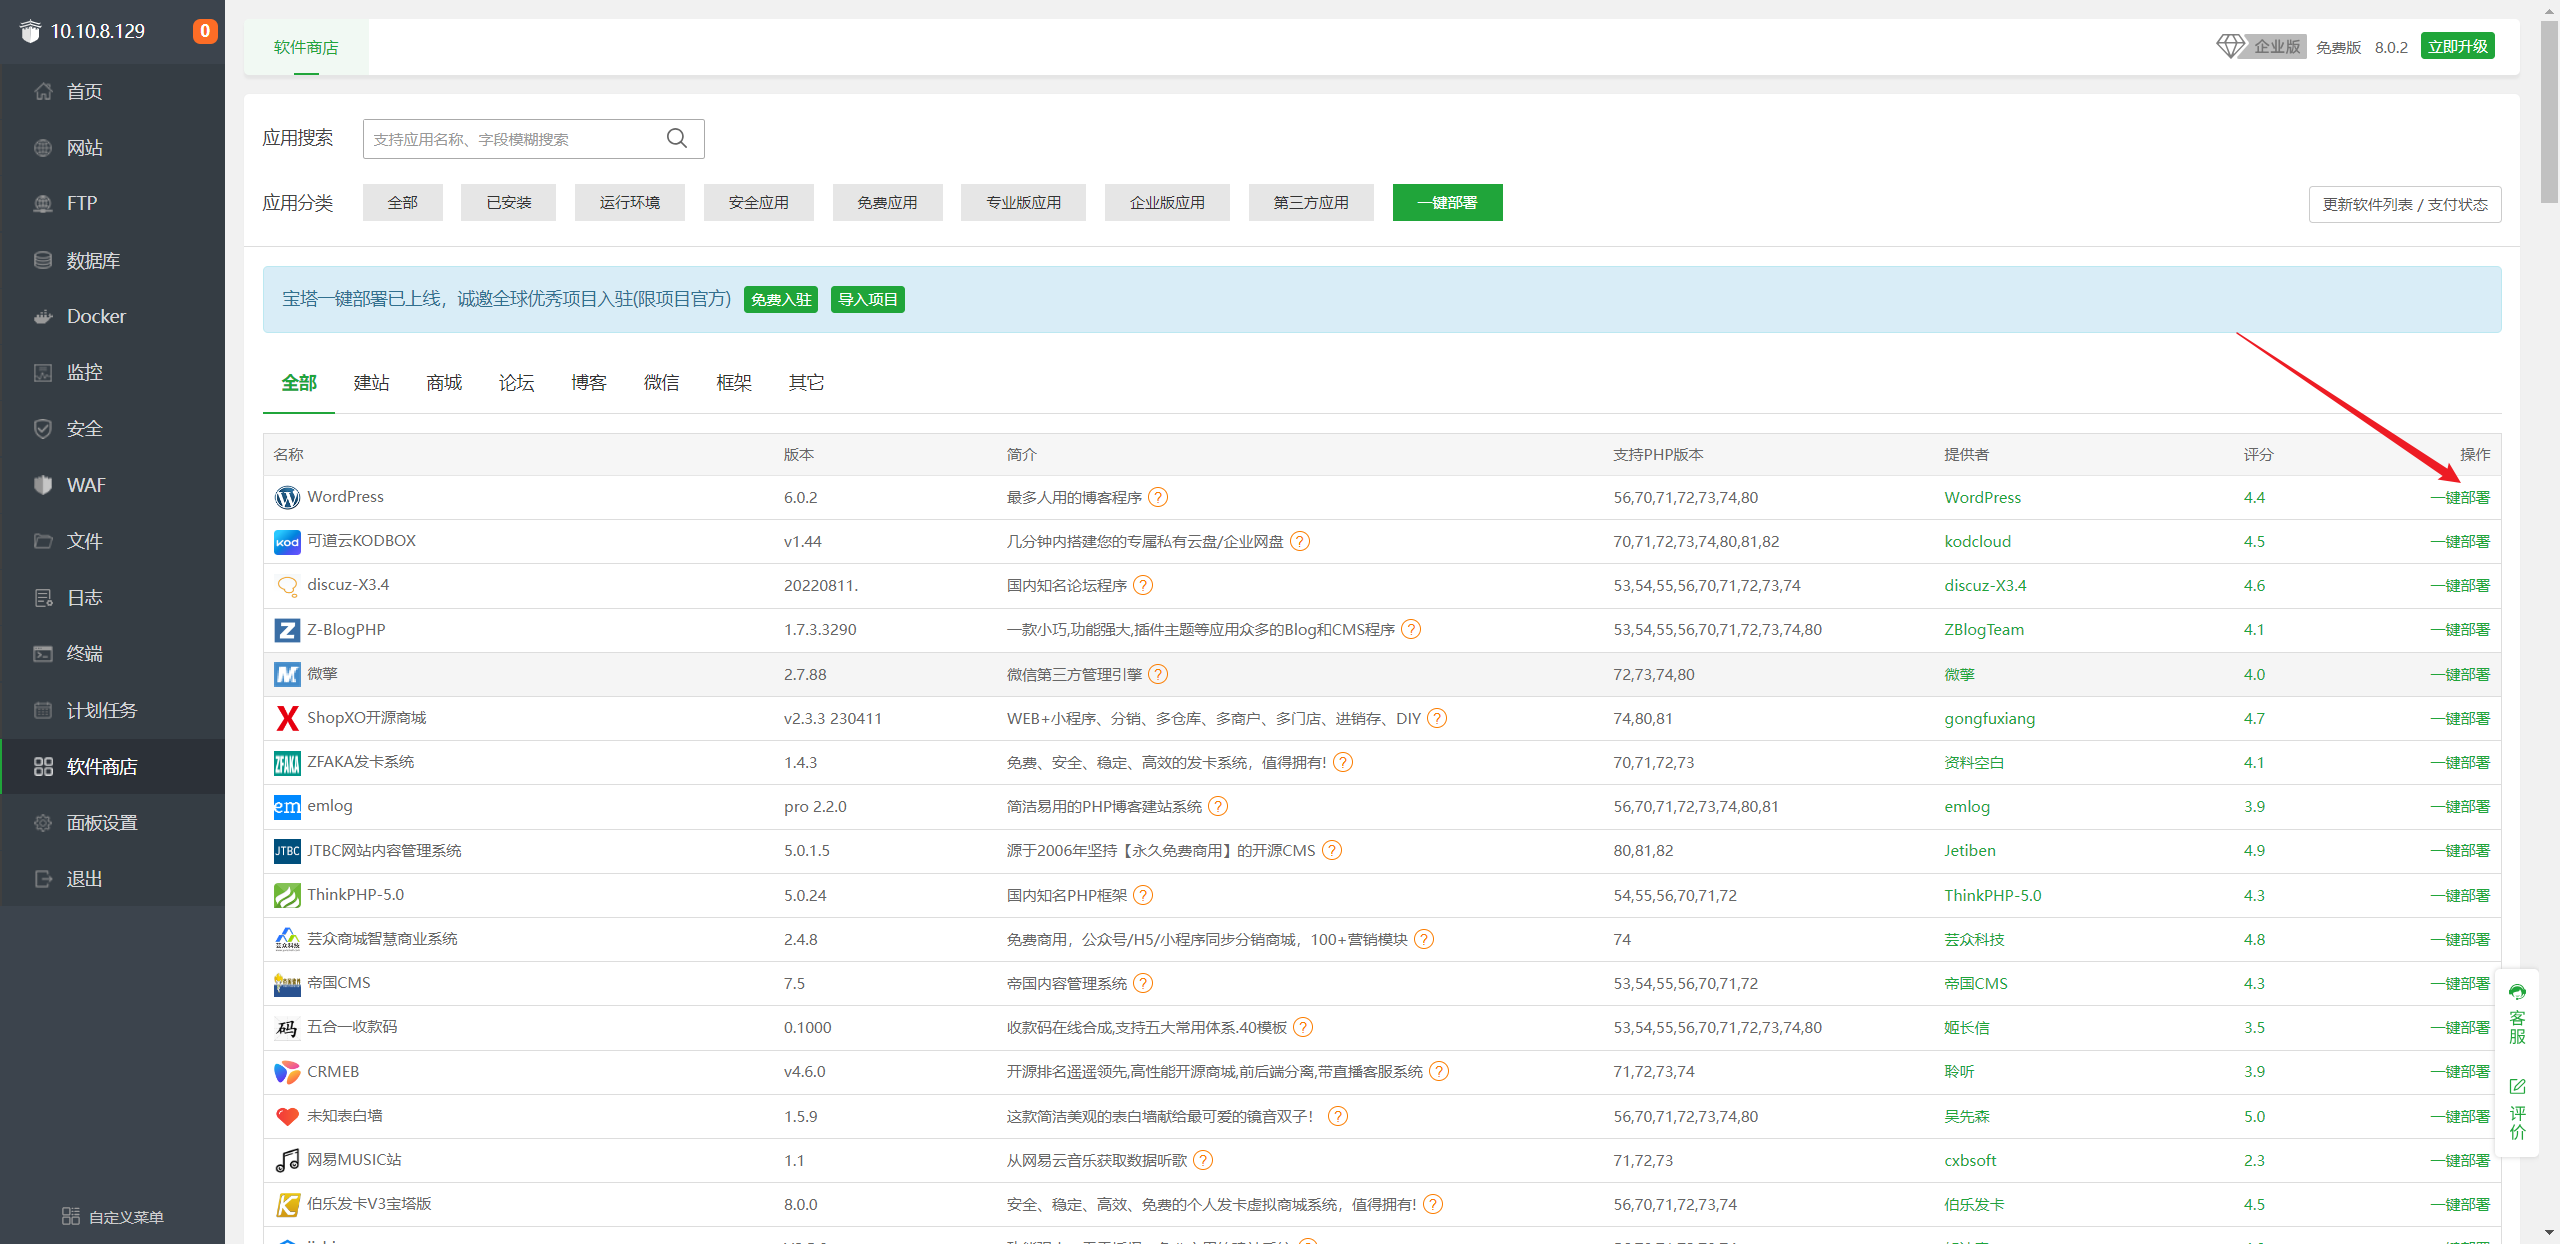The height and width of the screenshot is (1244, 2560).
Task: Click the 网易MUSIC站 music note icon
Action: 287,1160
